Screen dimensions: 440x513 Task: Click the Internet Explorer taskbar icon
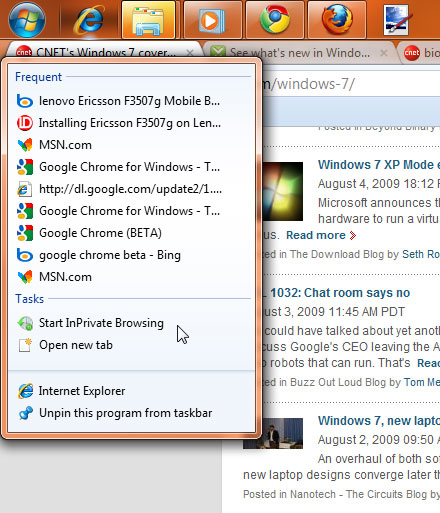89,20
